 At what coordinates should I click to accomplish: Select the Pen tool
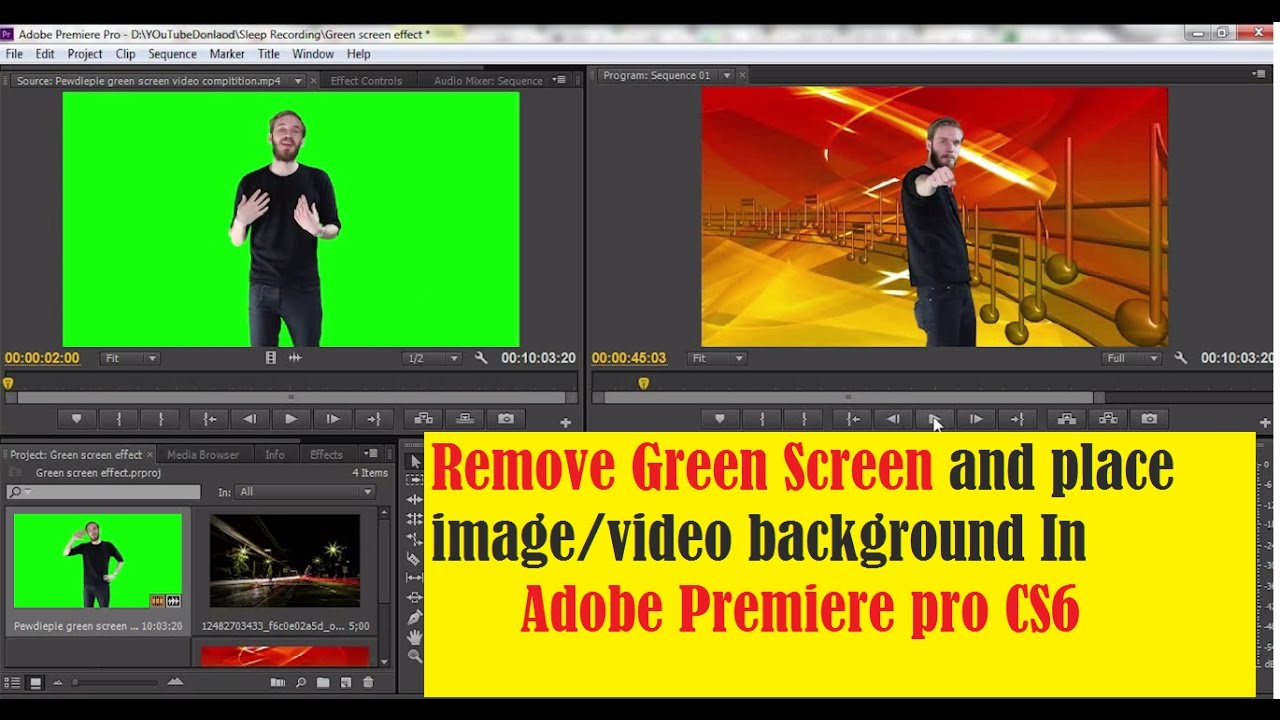pos(415,617)
